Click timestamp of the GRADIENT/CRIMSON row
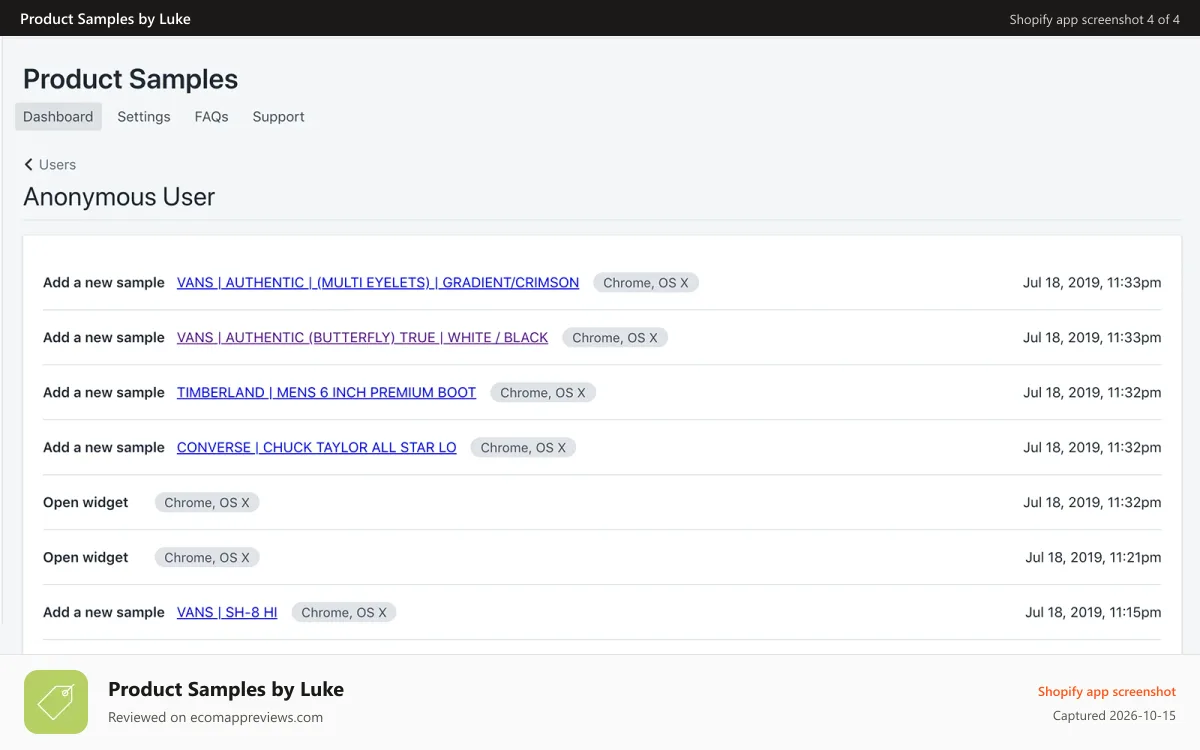1200x750 pixels. point(1092,282)
